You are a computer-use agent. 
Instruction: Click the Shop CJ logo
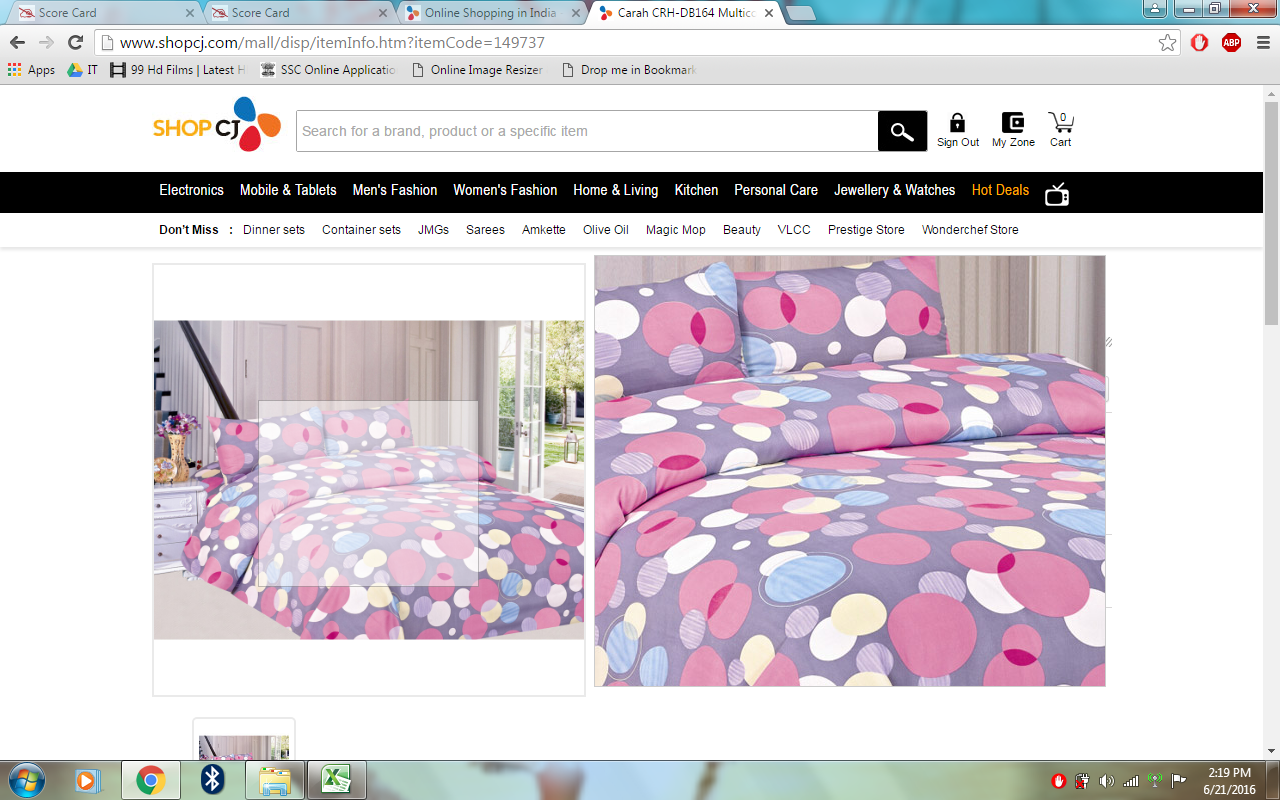point(216,126)
